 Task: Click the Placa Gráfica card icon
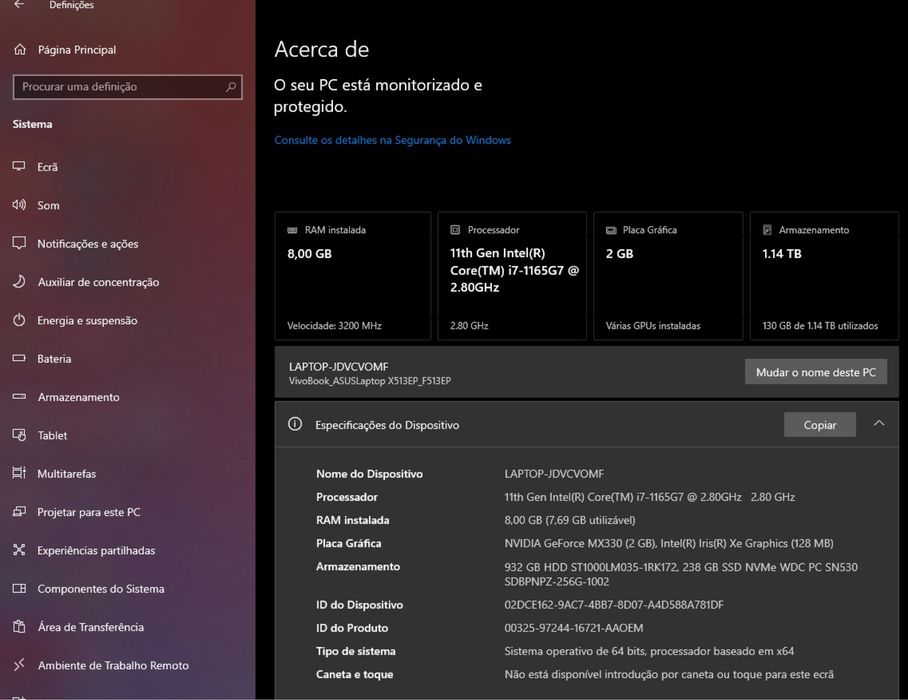pos(611,230)
